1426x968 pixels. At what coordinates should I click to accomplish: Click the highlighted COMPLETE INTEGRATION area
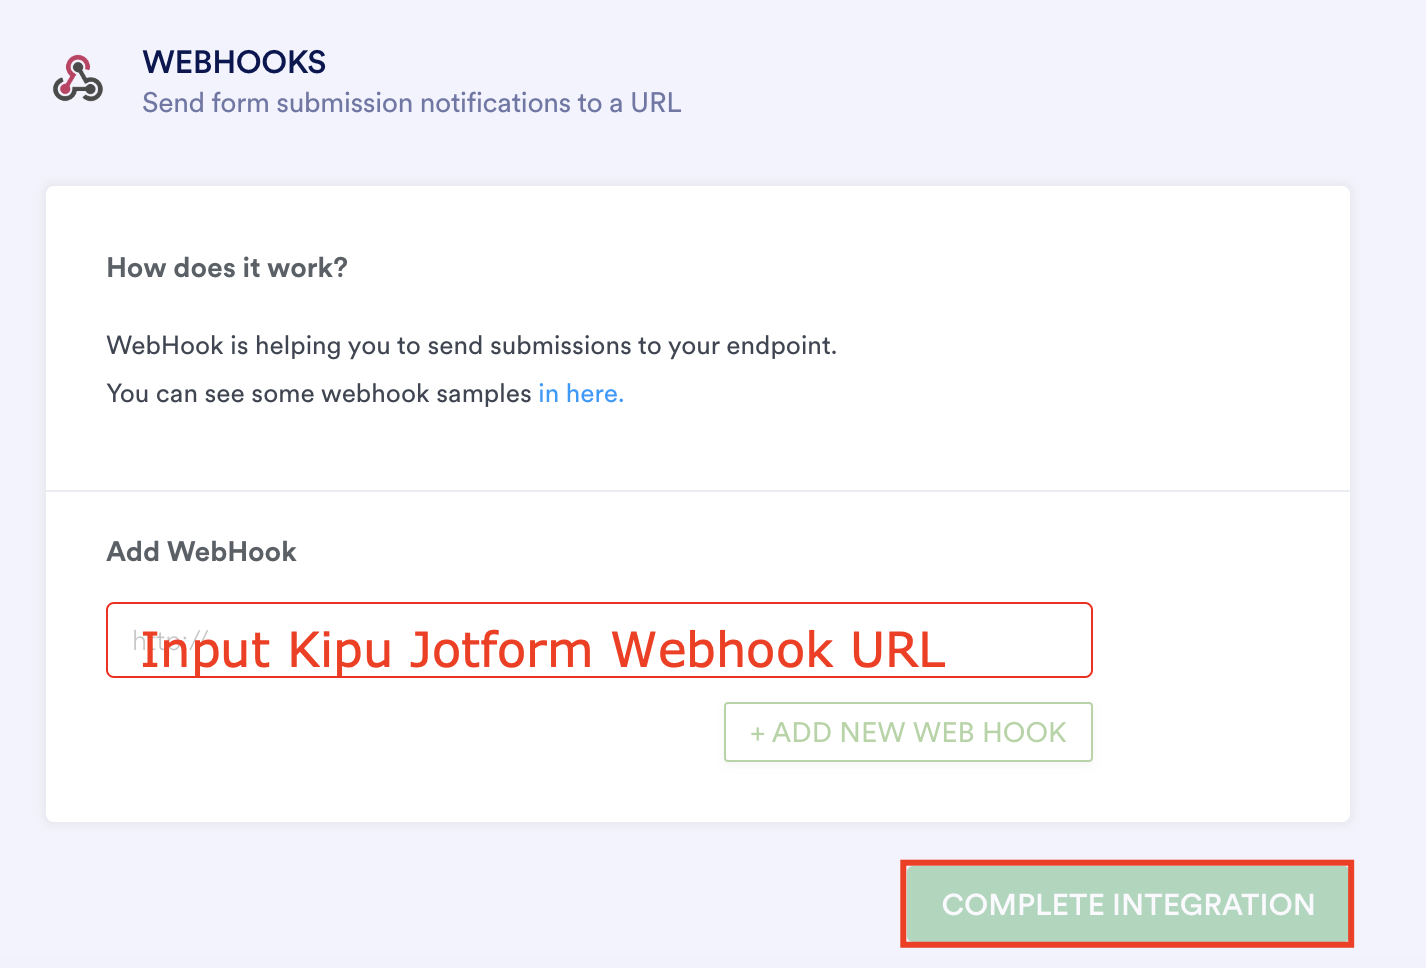click(1126, 903)
